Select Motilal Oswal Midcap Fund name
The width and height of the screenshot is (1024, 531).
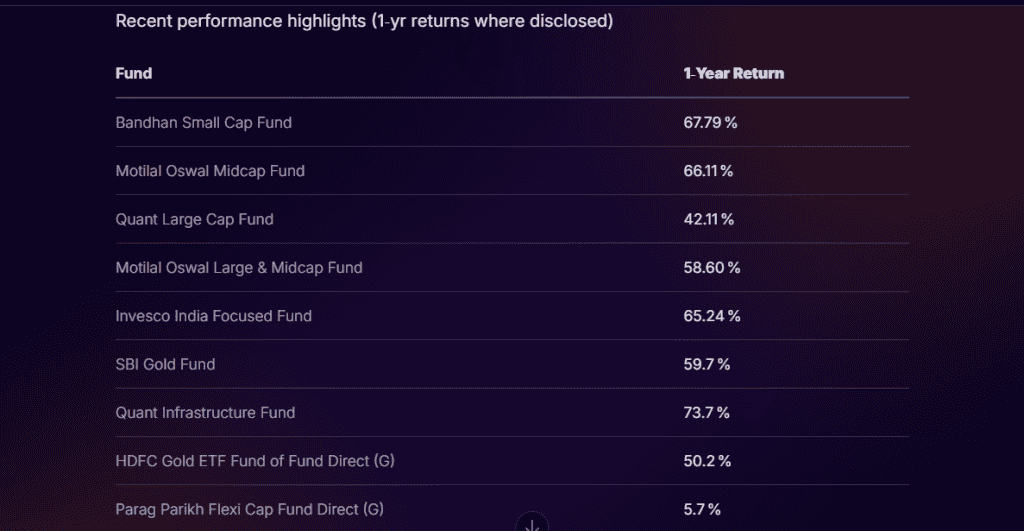tap(210, 171)
